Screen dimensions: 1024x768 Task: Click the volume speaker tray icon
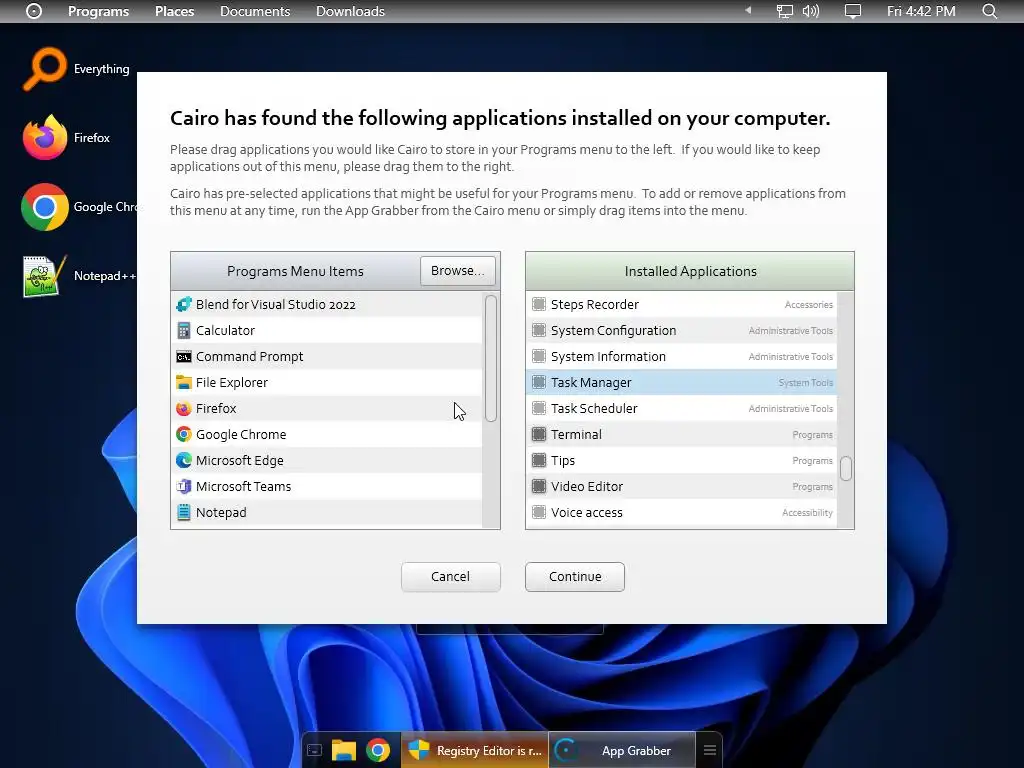pyautogui.click(x=810, y=11)
